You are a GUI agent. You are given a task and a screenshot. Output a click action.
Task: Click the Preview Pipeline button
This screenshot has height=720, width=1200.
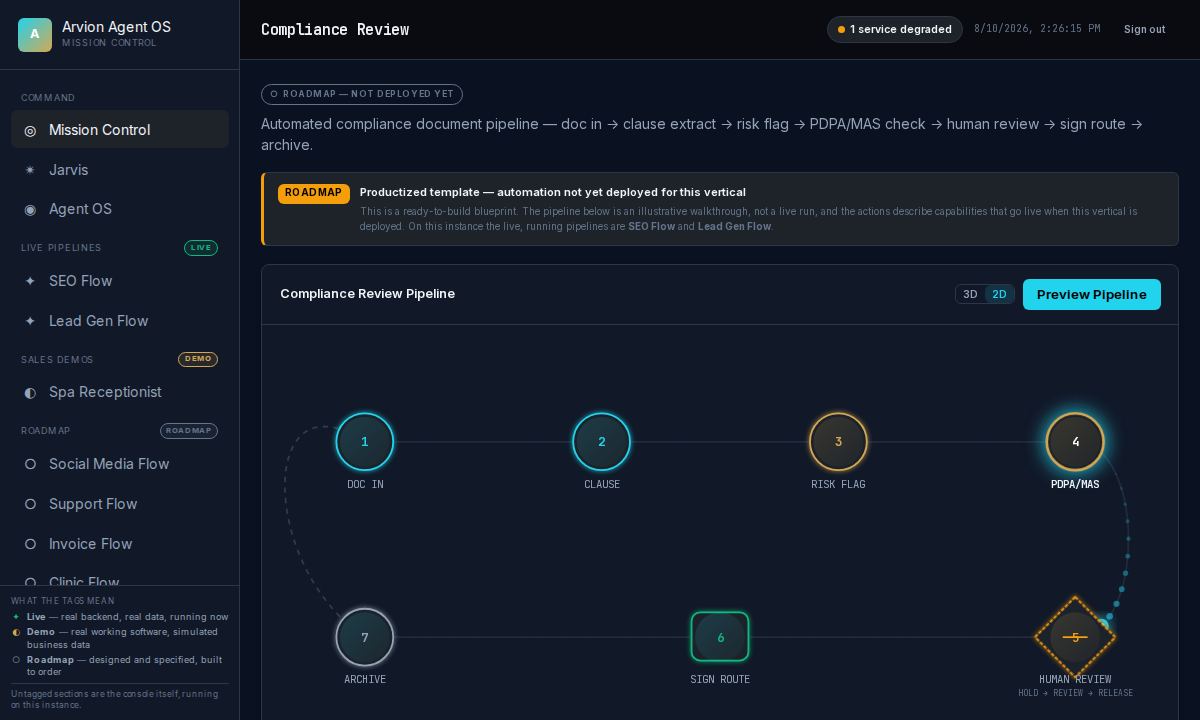point(1092,294)
